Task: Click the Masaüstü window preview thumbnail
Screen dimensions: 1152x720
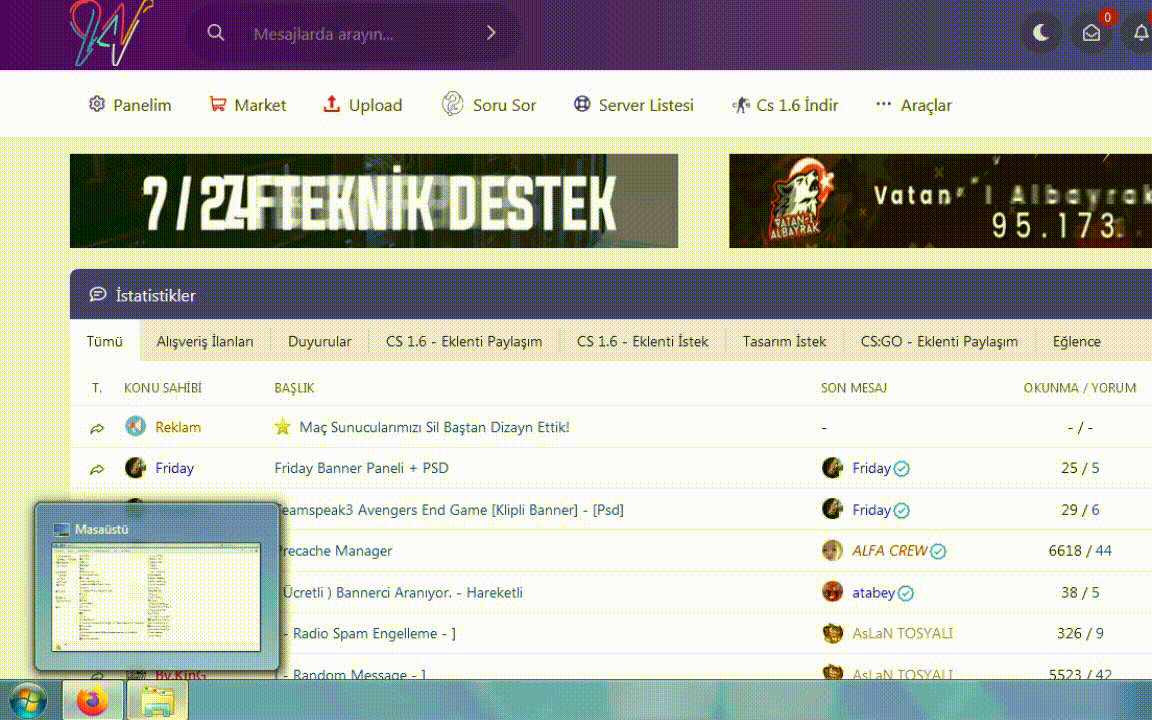Action: coord(156,597)
